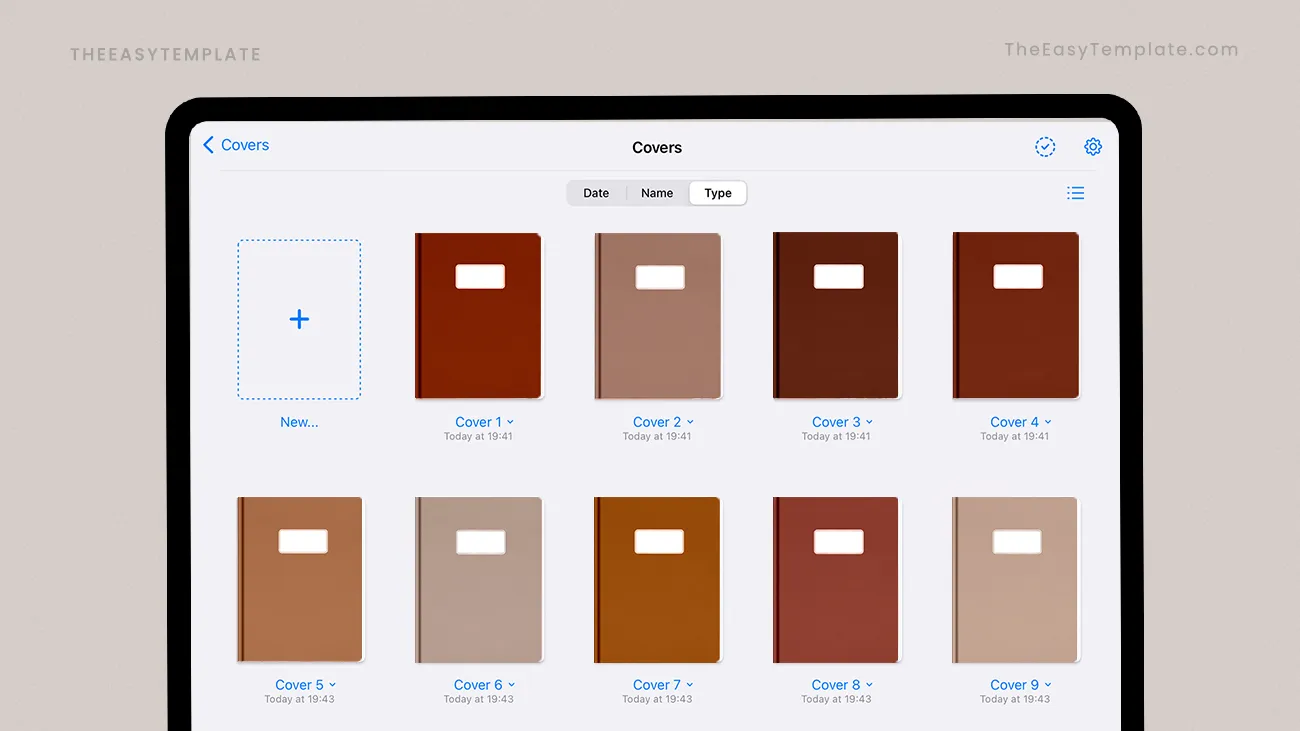
Task: Tap the plus icon to create new
Action: pos(299,319)
